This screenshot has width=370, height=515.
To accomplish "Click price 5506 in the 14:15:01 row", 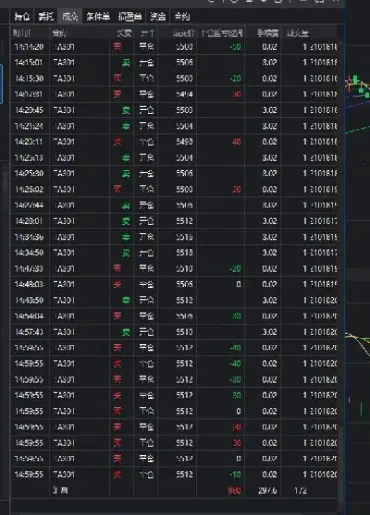I will [x=184, y=62].
